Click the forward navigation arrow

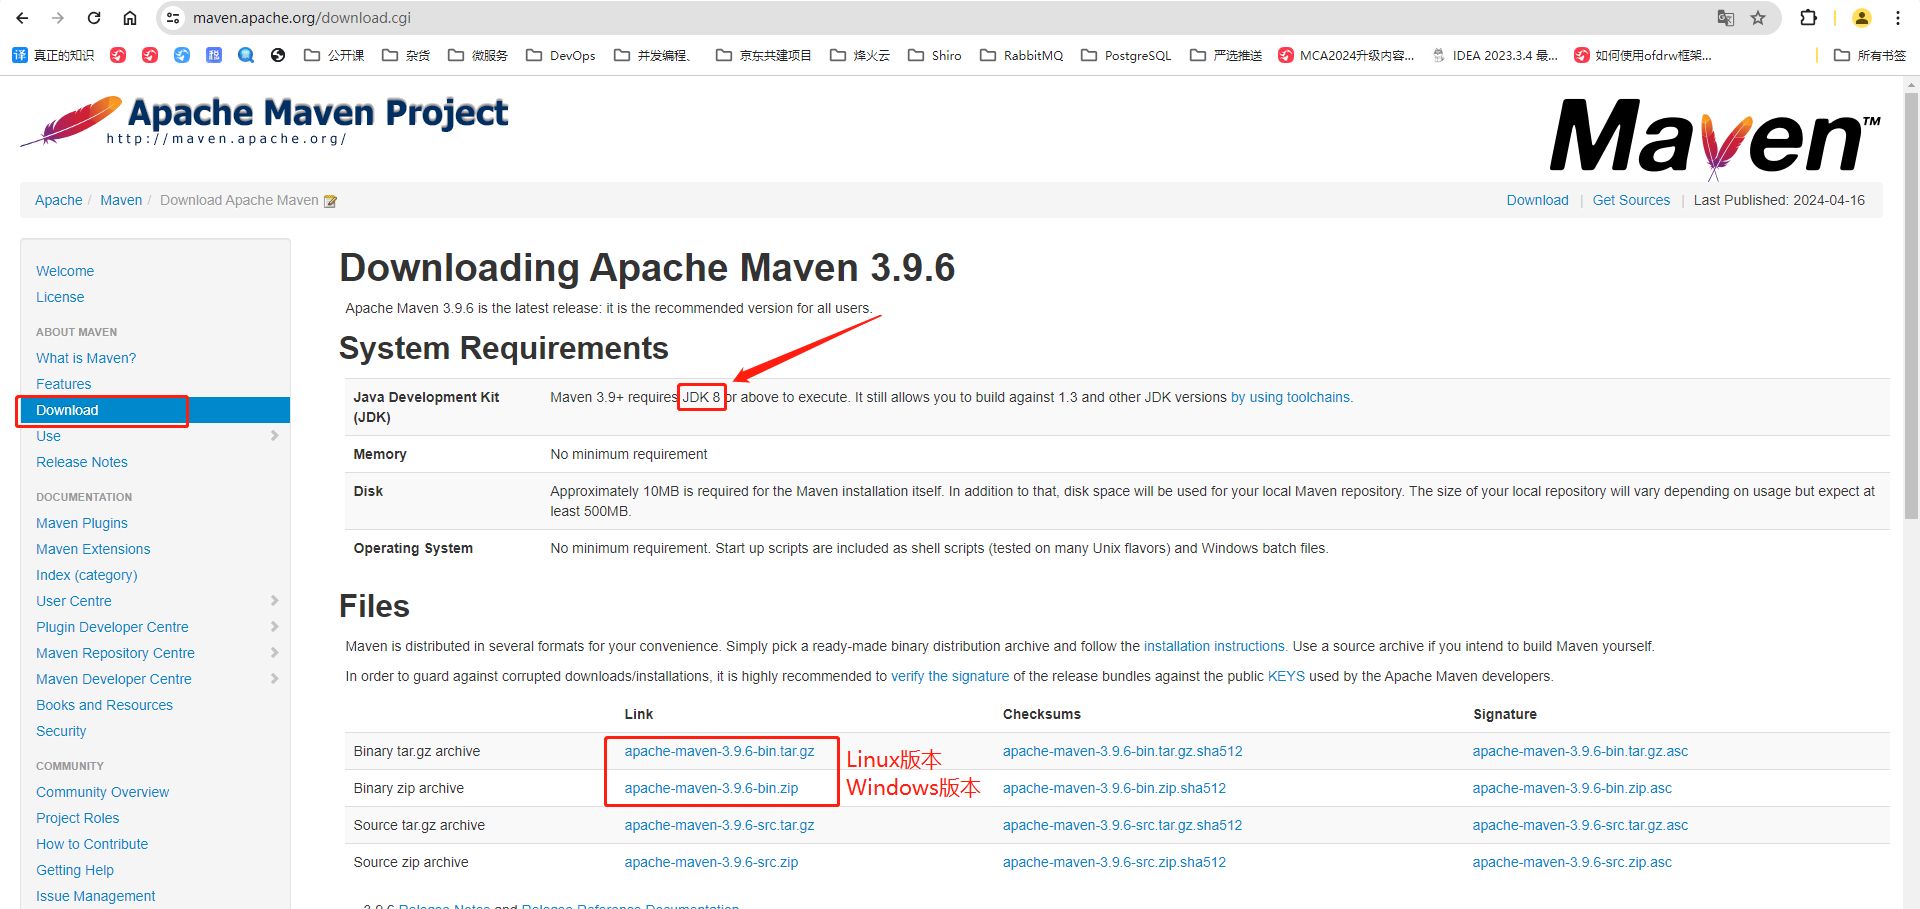58,17
